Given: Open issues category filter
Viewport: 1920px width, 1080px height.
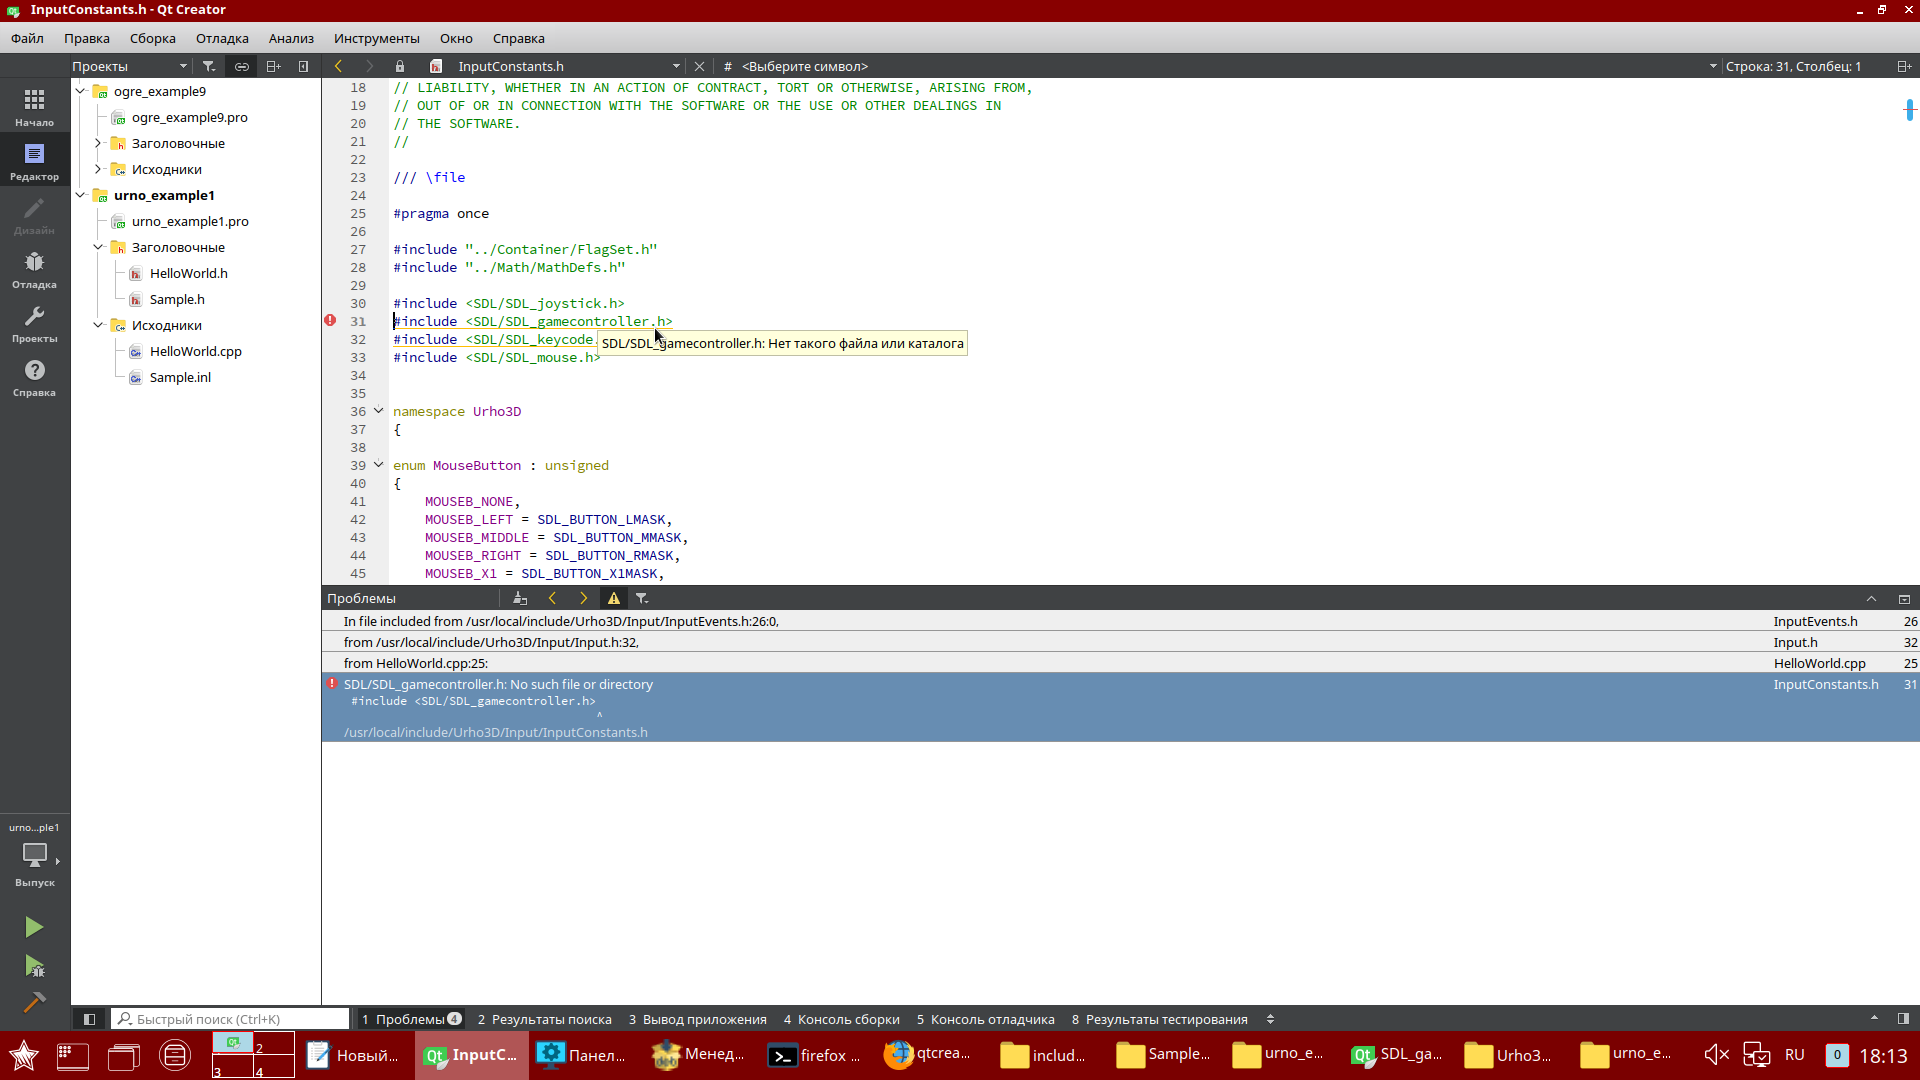Looking at the screenshot, I should pyautogui.click(x=642, y=598).
